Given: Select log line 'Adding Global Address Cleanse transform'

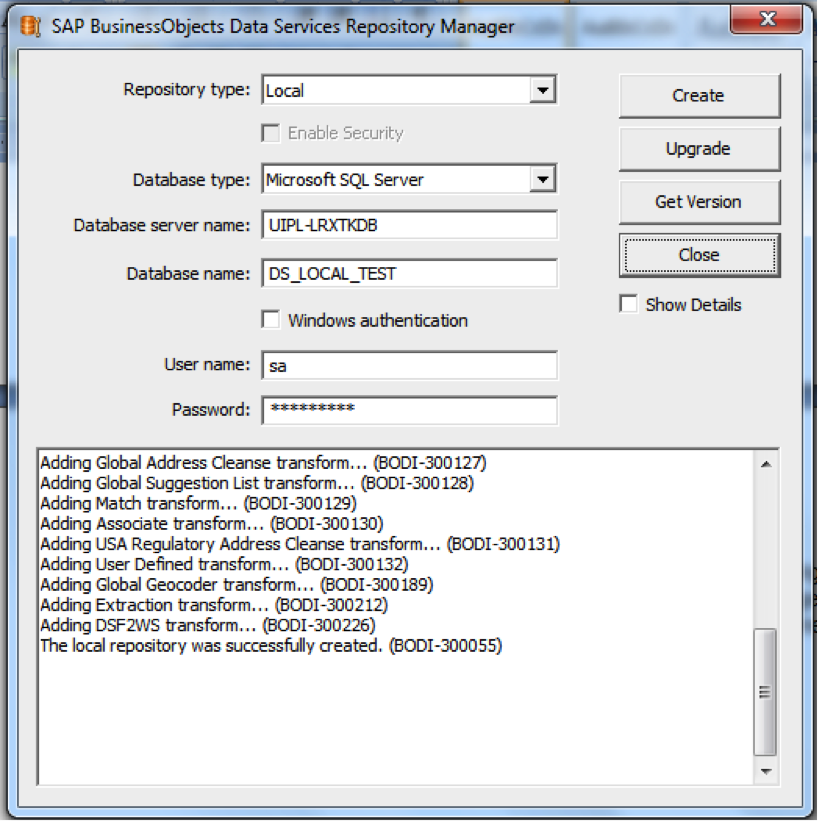Looking at the screenshot, I should [x=263, y=463].
